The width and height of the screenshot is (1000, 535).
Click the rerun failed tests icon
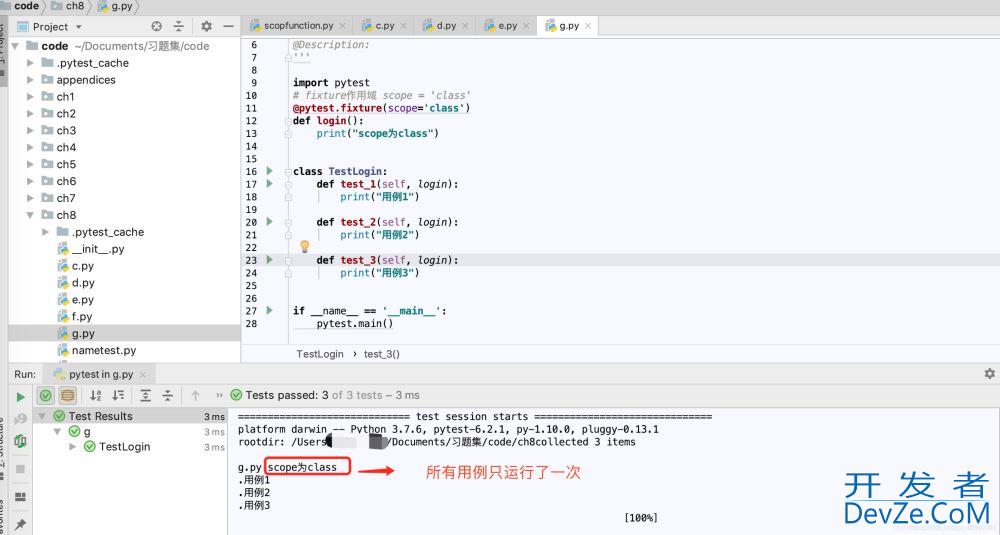point(20,419)
